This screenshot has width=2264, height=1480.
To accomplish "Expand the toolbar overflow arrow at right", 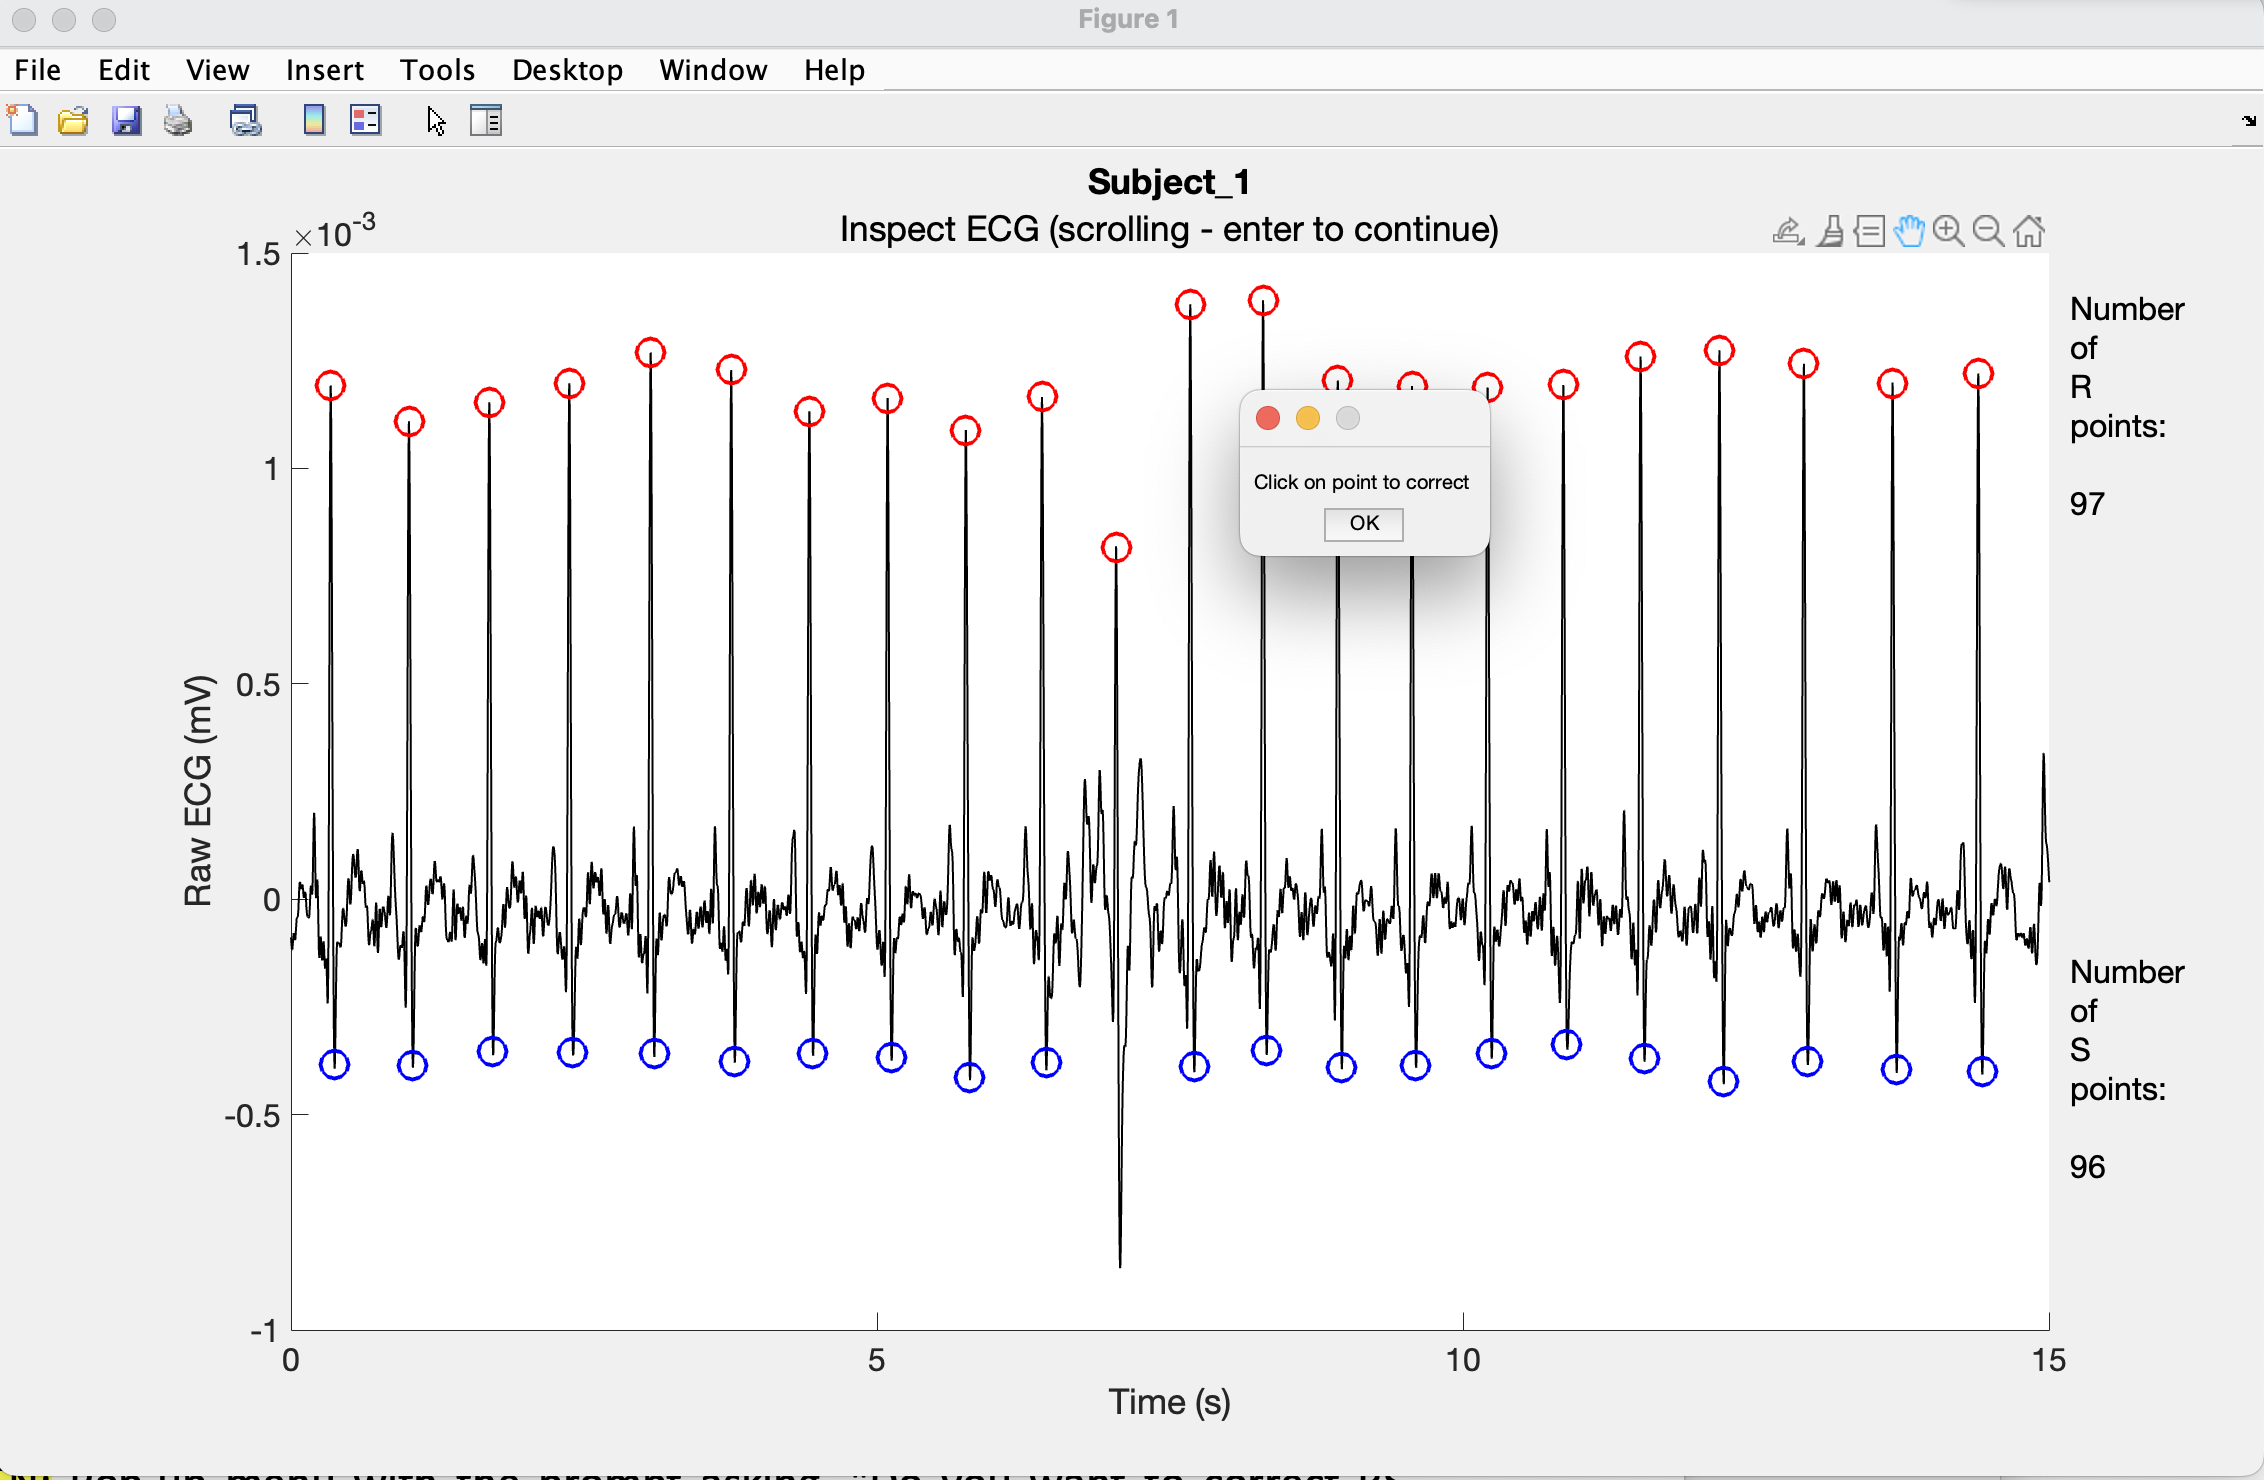I will coord(2249,121).
